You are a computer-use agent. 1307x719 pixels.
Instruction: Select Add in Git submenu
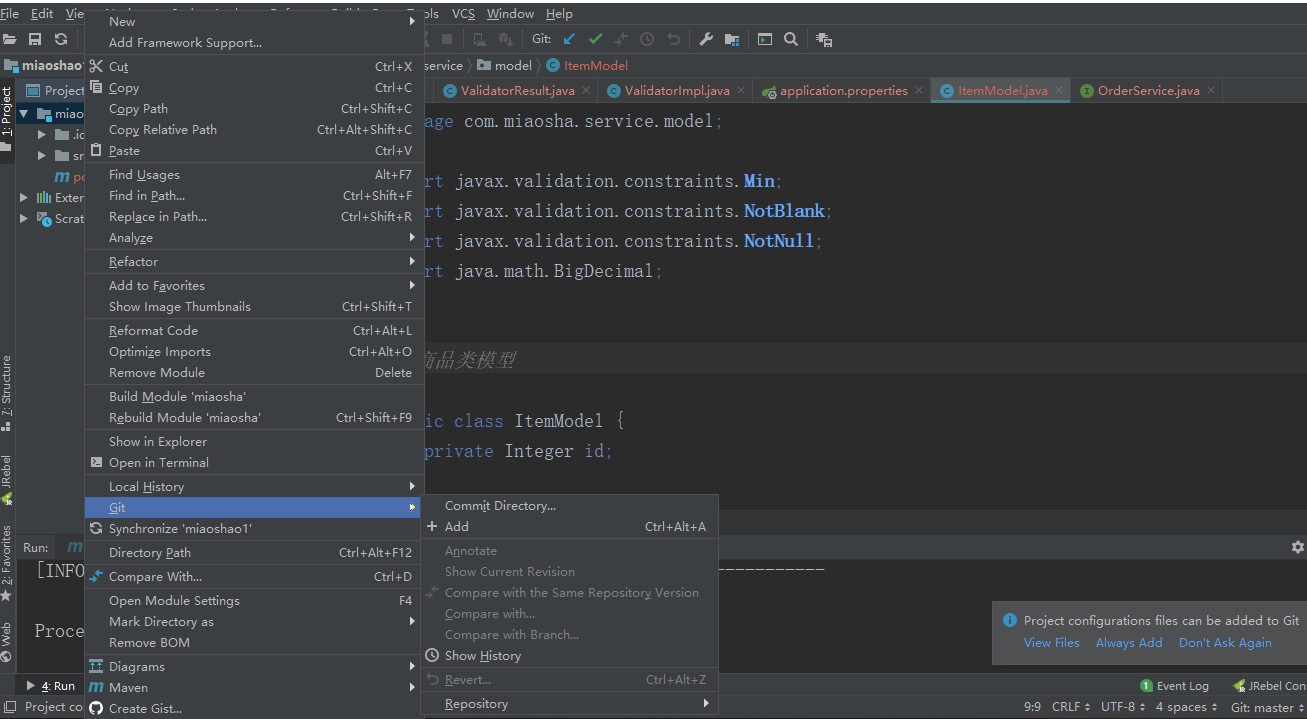coord(568,526)
